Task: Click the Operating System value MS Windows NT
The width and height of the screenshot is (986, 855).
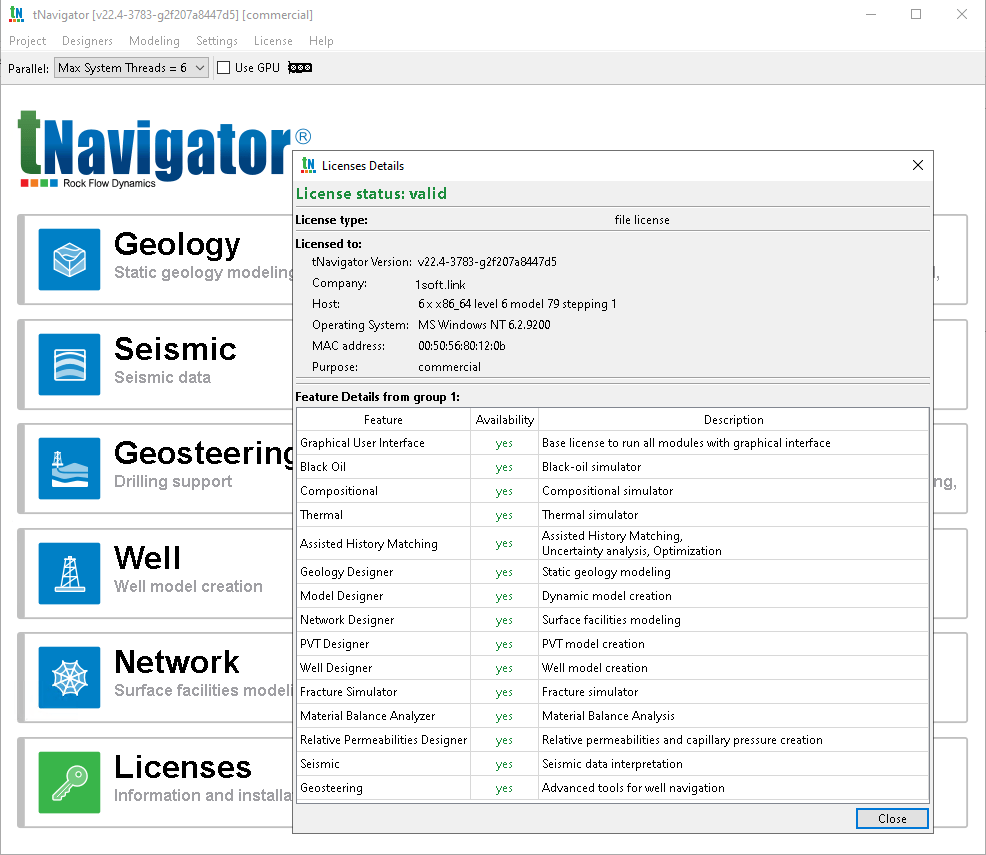Action: coord(484,325)
